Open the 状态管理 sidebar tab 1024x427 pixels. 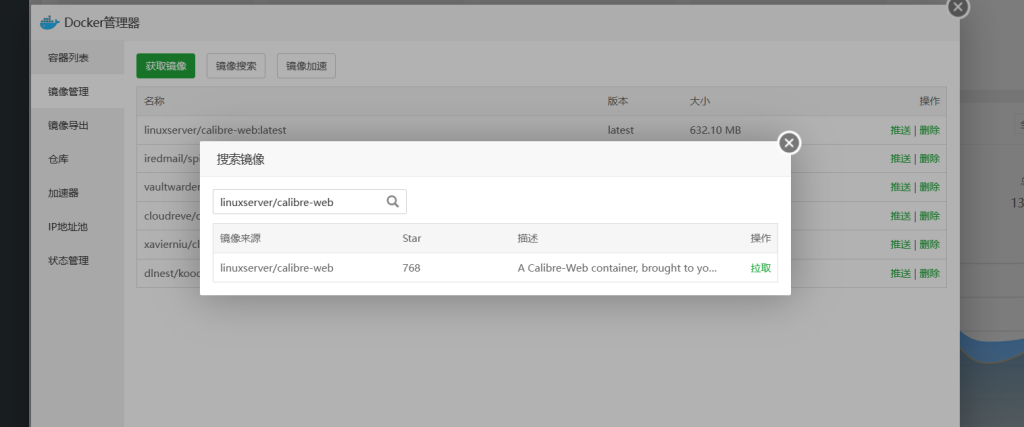[77, 261]
